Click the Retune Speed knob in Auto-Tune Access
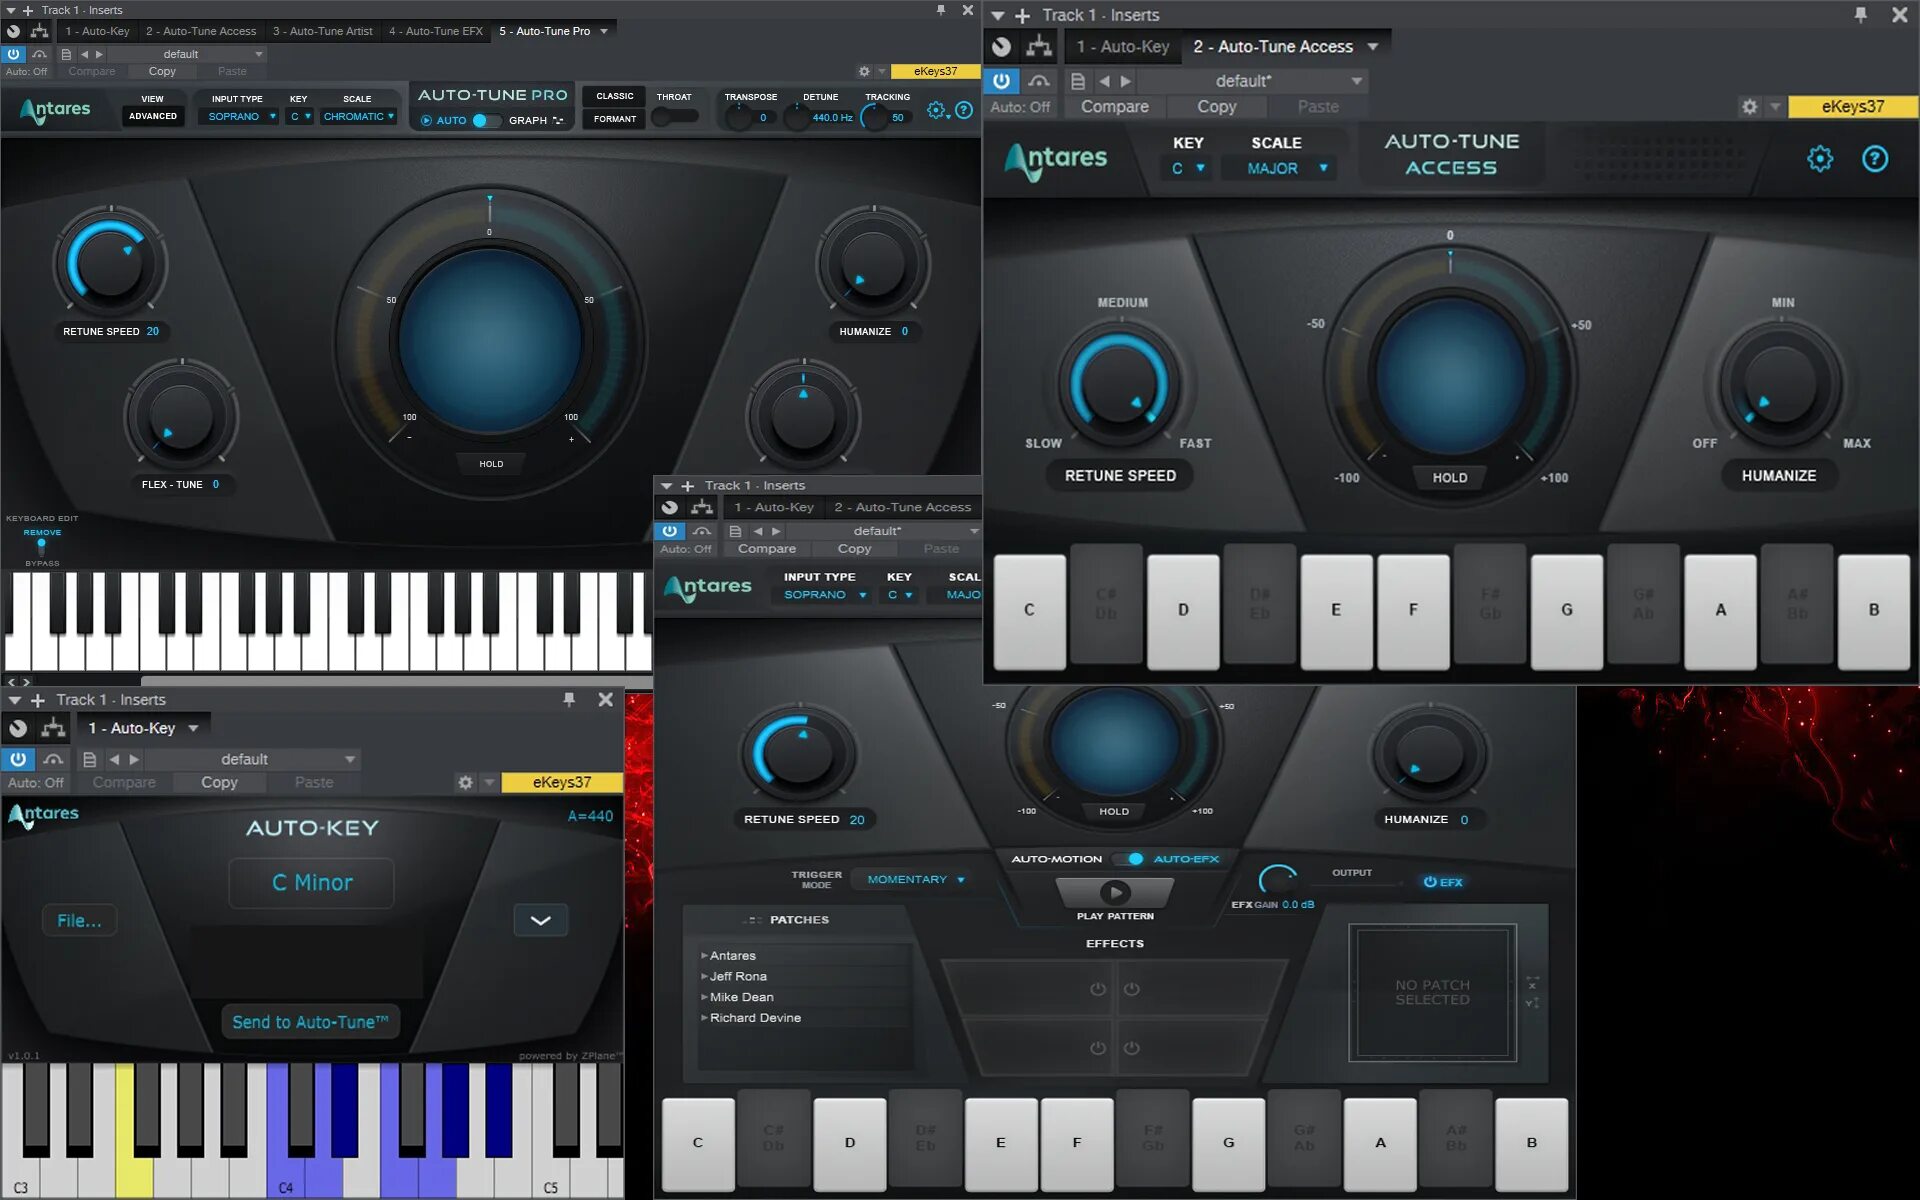1920x1200 pixels. 1120,385
